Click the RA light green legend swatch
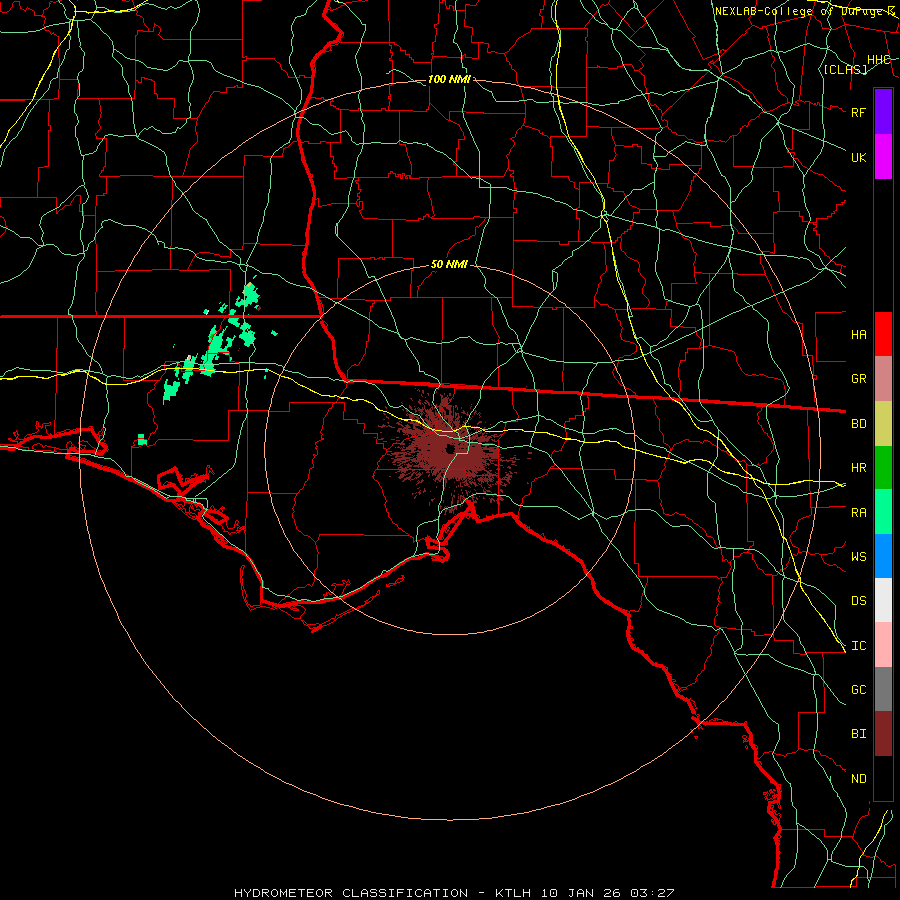Screen dimensions: 900x900 coord(883,512)
